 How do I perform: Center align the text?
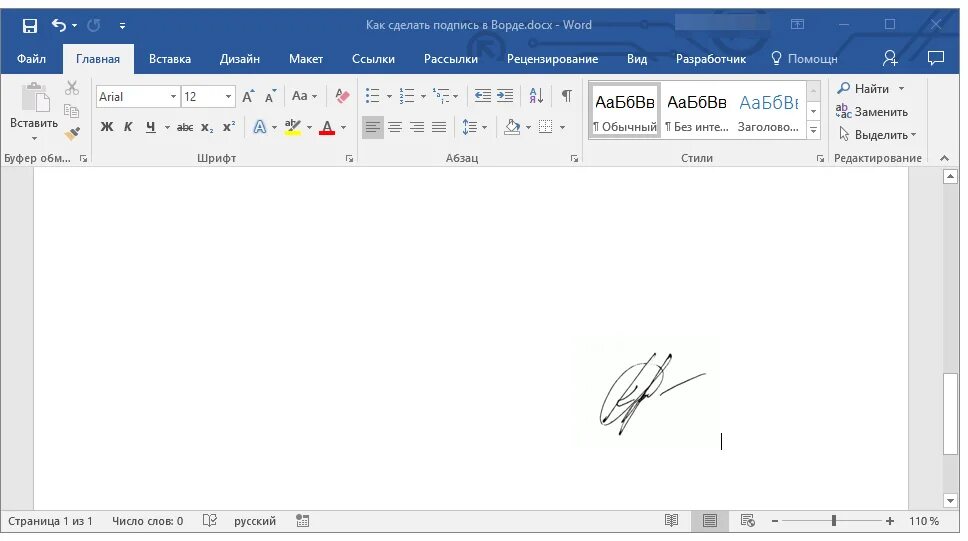click(x=395, y=127)
